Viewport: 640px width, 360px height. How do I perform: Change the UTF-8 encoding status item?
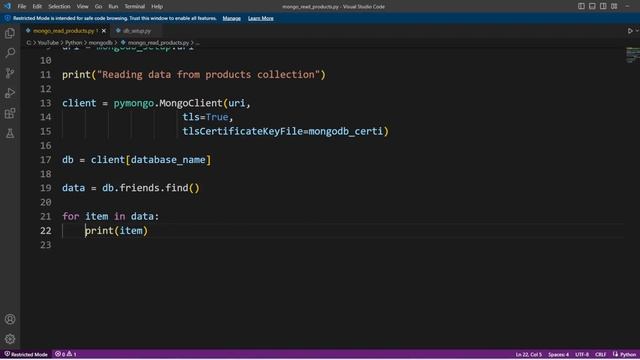[582, 354]
